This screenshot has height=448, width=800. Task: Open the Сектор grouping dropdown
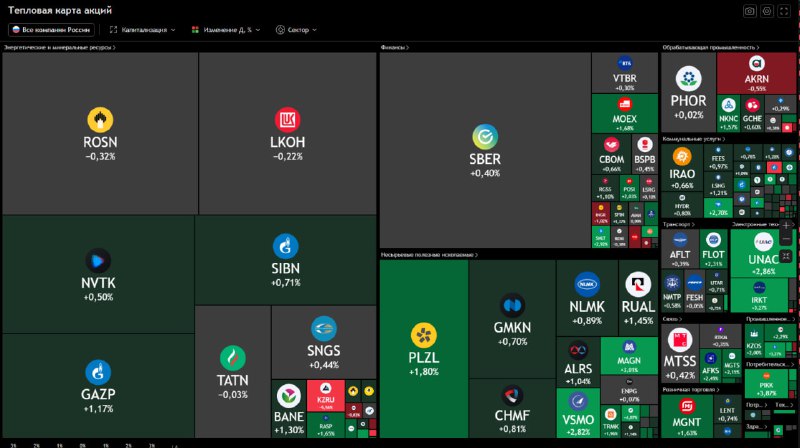pyautogui.click(x=296, y=30)
